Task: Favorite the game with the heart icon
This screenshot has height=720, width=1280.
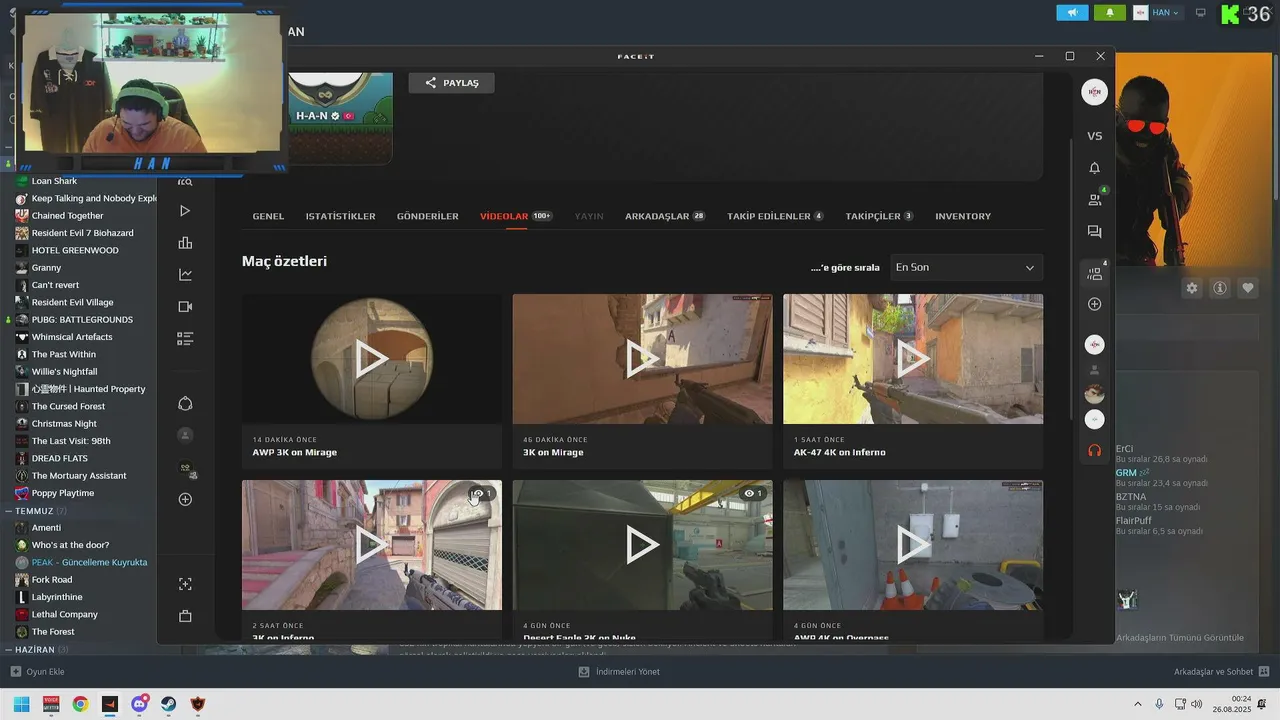Action: pyautogui.click(x=1248, y=288)
